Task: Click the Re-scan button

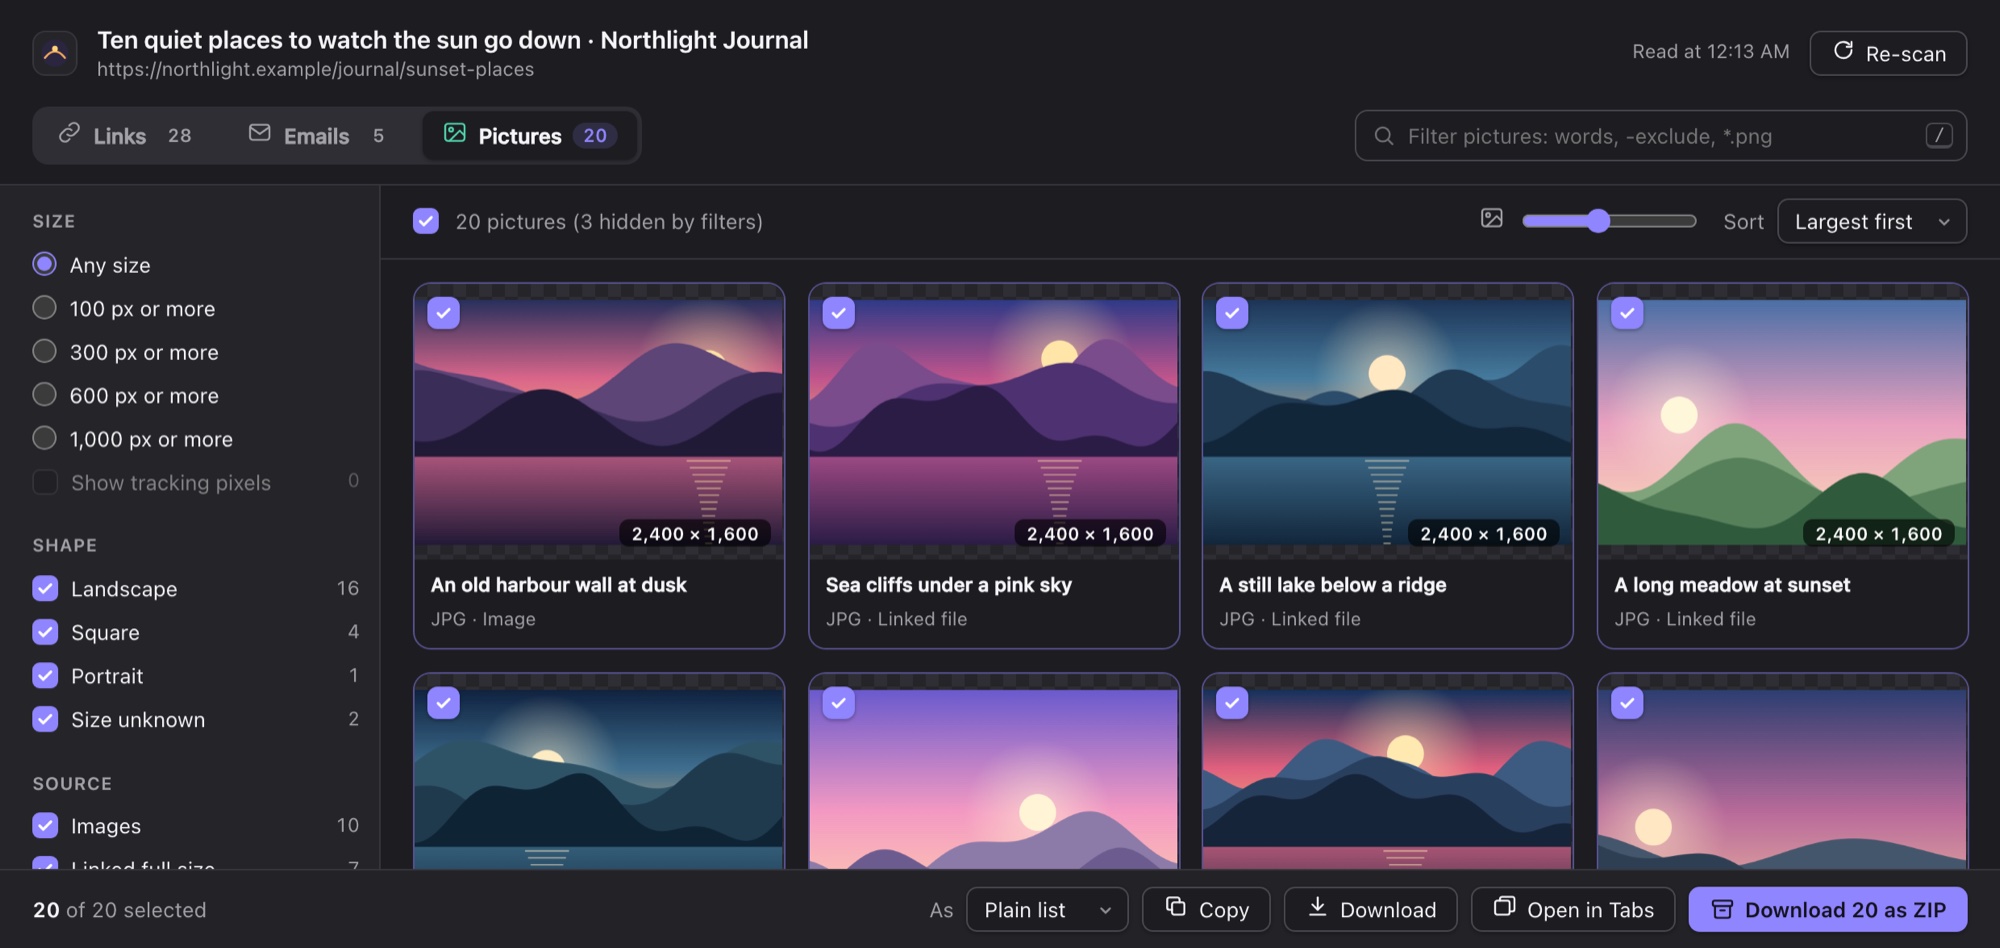Action: click(x=1888, y=53)
